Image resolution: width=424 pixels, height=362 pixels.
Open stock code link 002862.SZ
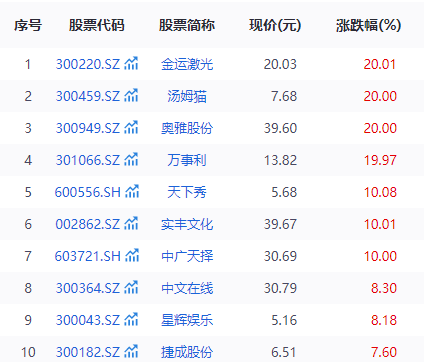tap(88, 224)
